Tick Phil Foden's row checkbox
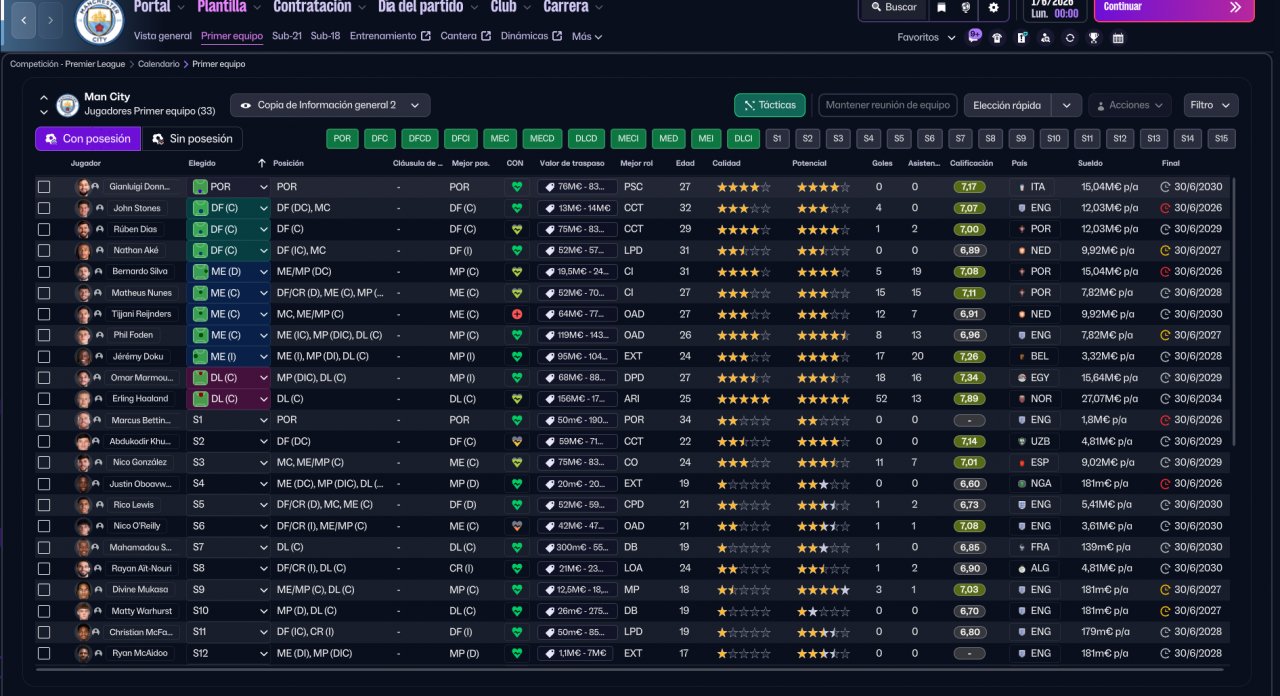The height and width of the screenshot is (696, 1280). pos(44,335)
